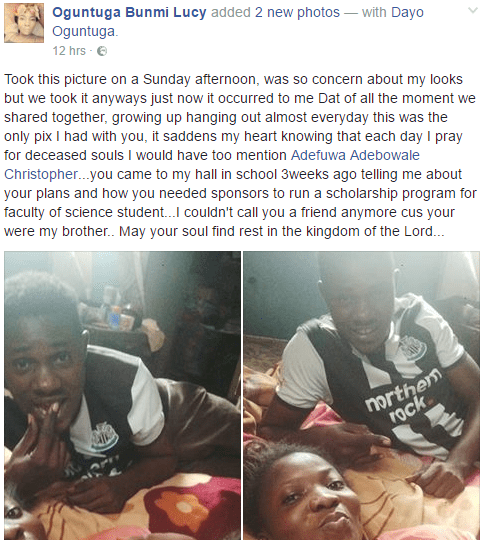This screenshot has height=540, width=482.
Task: Click the Christopher tagged name link
Action: 41,174
